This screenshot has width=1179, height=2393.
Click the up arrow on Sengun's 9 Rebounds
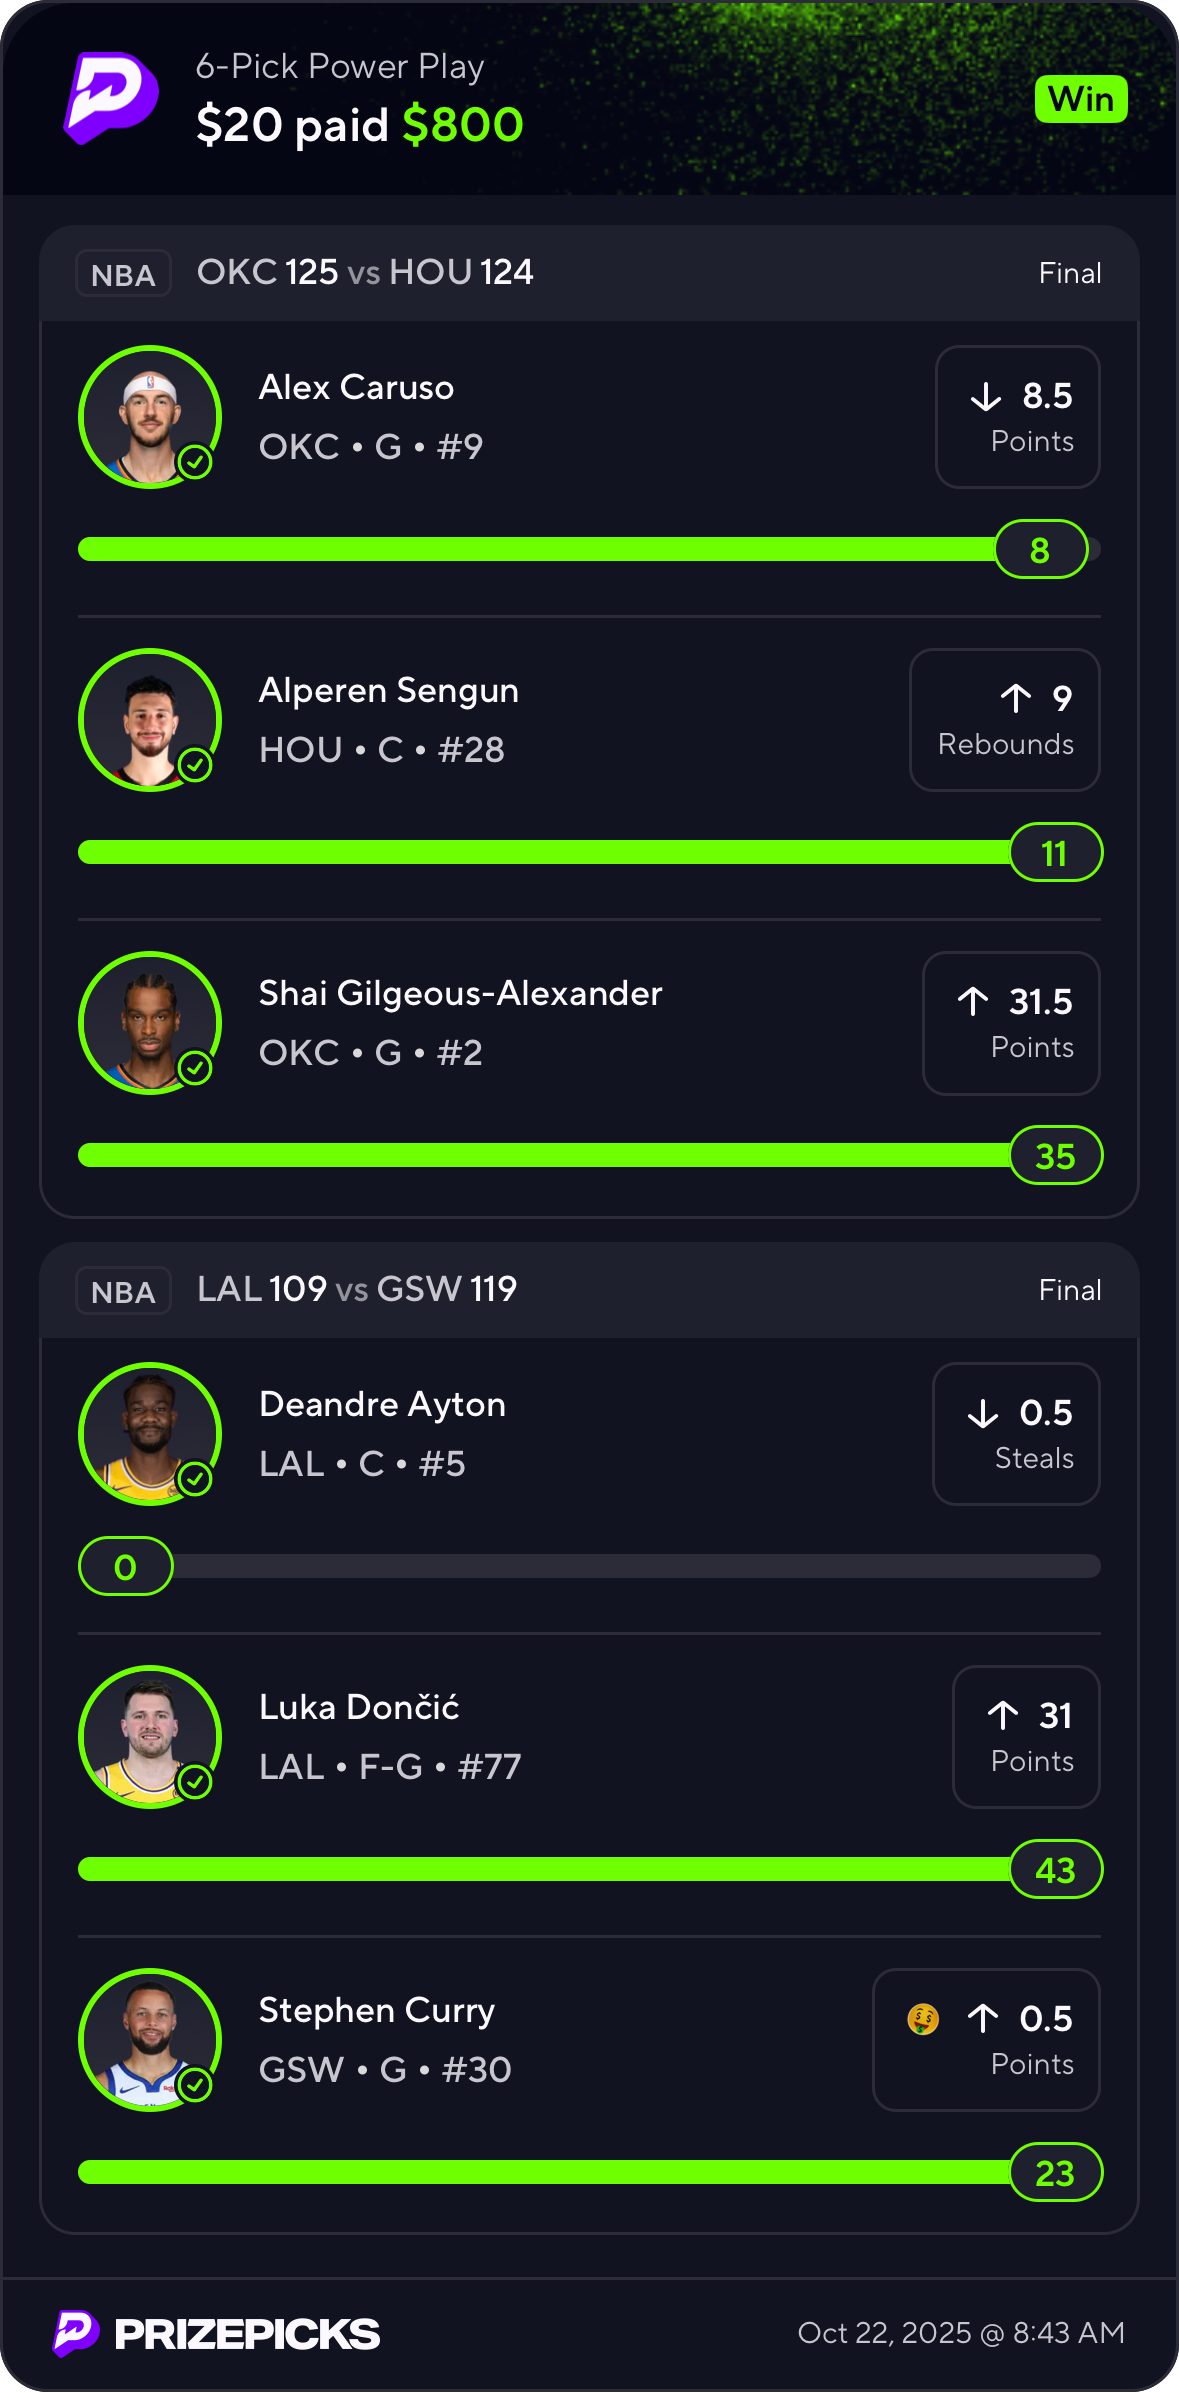pyautogui.click(x=1015, y=698)
